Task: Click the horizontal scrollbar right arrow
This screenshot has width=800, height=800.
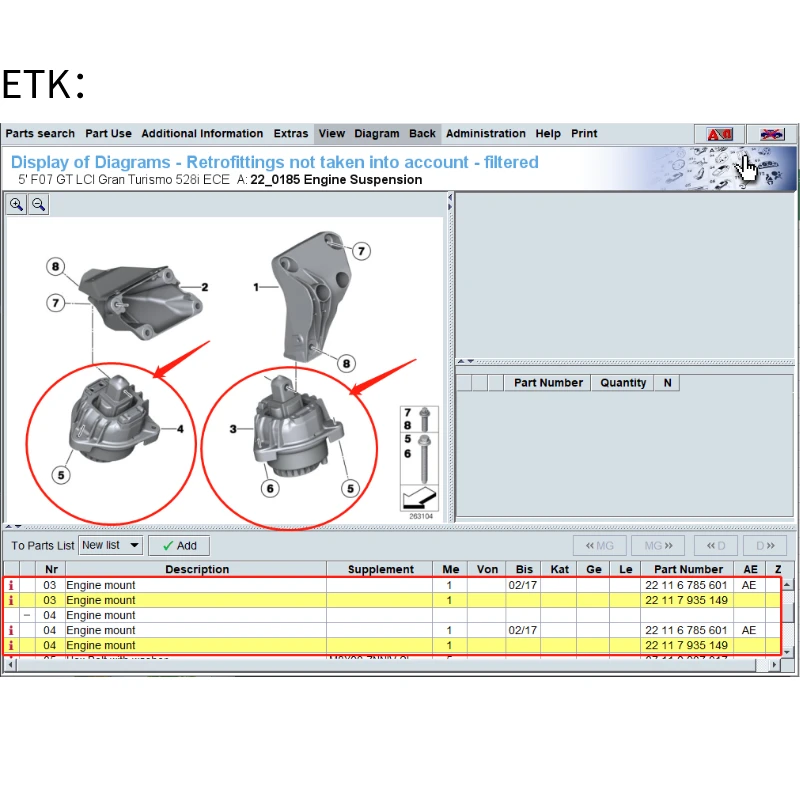Action: coord(774,664)
